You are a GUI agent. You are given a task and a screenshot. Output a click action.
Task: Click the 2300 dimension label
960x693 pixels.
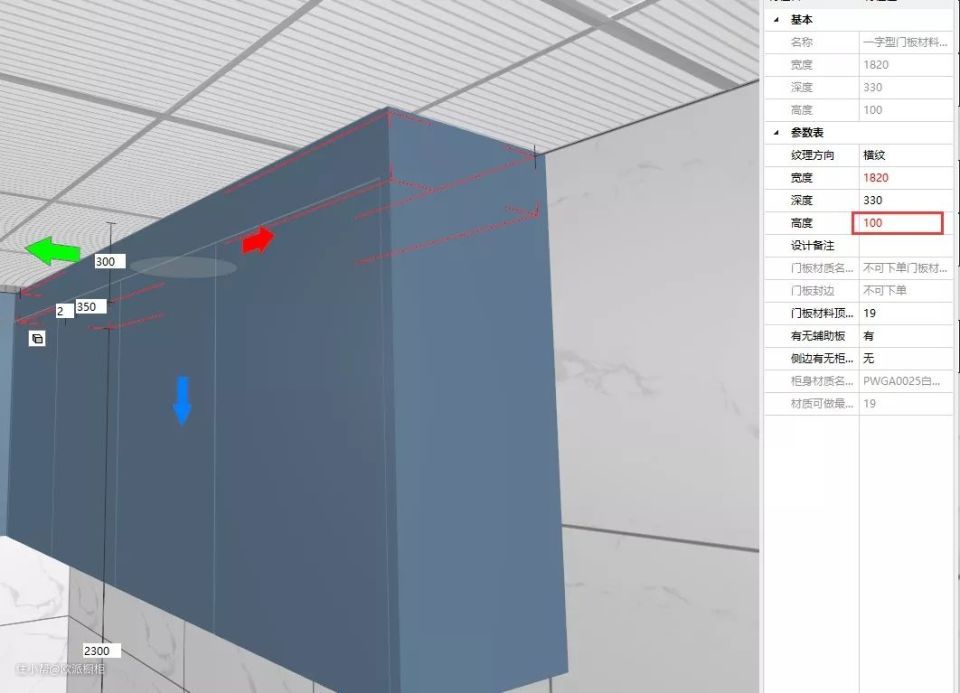tap(96, 651)
